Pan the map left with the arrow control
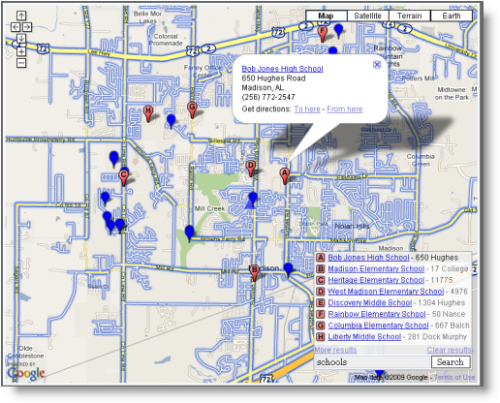The width and height of the screenshot is (500, 403). pyautogui.click(x=16, y=27)
